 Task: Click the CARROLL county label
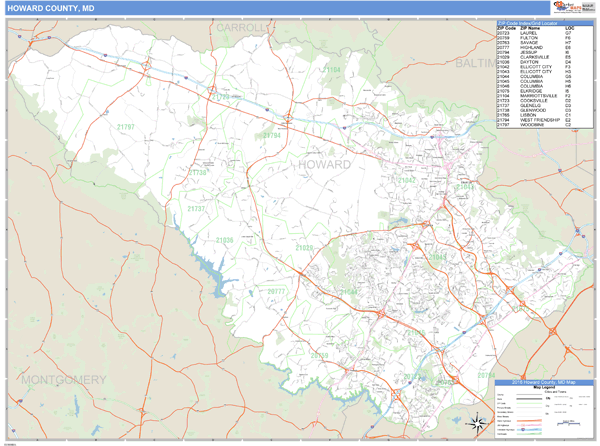coord(245,26)
